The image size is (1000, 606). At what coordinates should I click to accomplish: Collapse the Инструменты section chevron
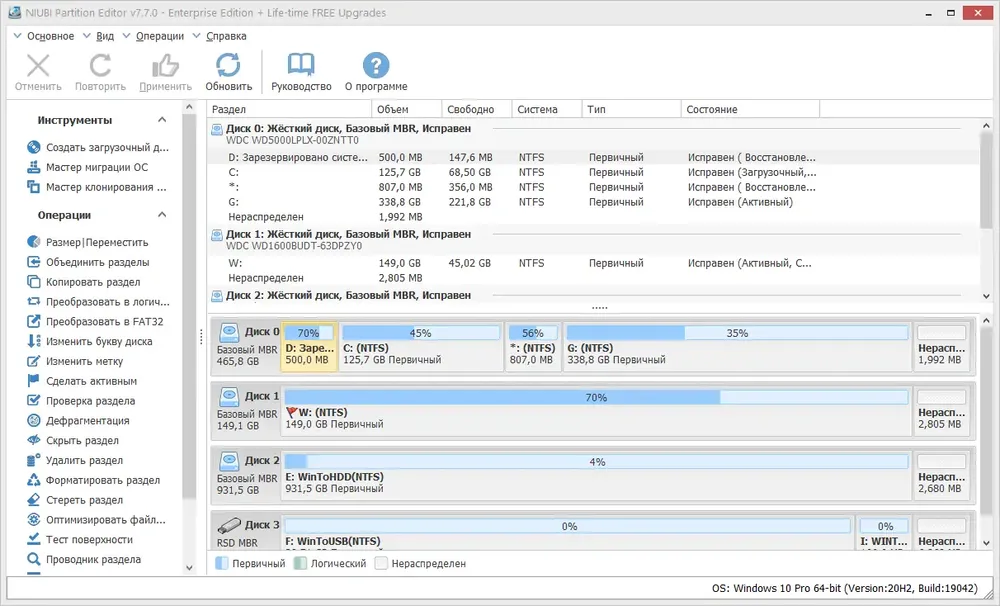click(162, 120)
